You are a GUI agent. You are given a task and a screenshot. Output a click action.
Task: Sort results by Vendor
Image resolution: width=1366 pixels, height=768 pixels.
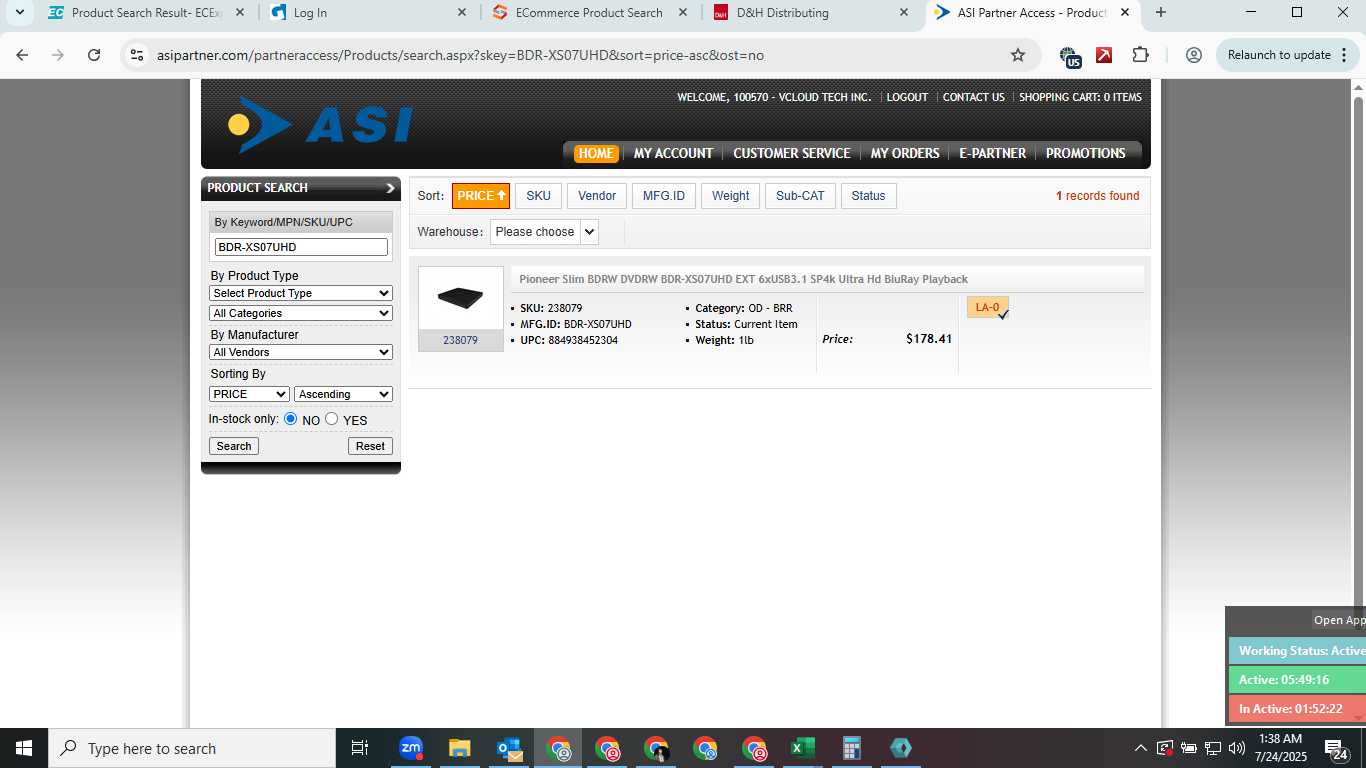[x=597, y=196]
